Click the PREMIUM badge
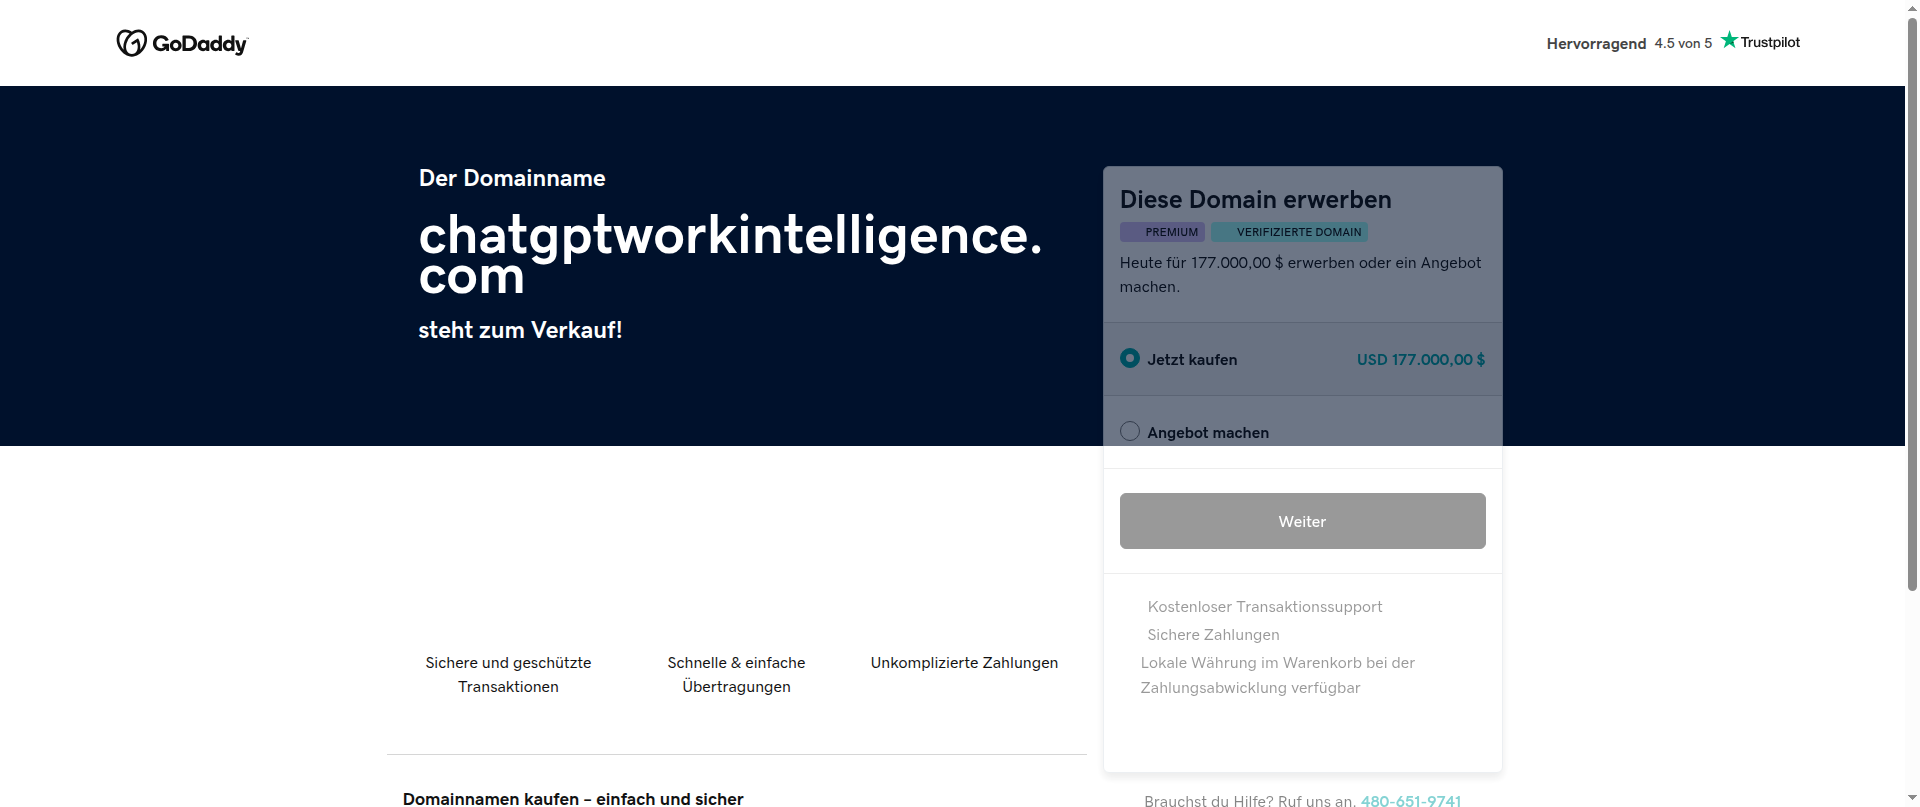1920x807 pixels. 1161,232
